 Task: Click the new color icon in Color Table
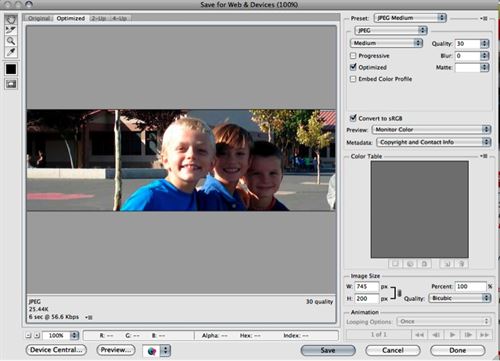[x=447, y=264]
